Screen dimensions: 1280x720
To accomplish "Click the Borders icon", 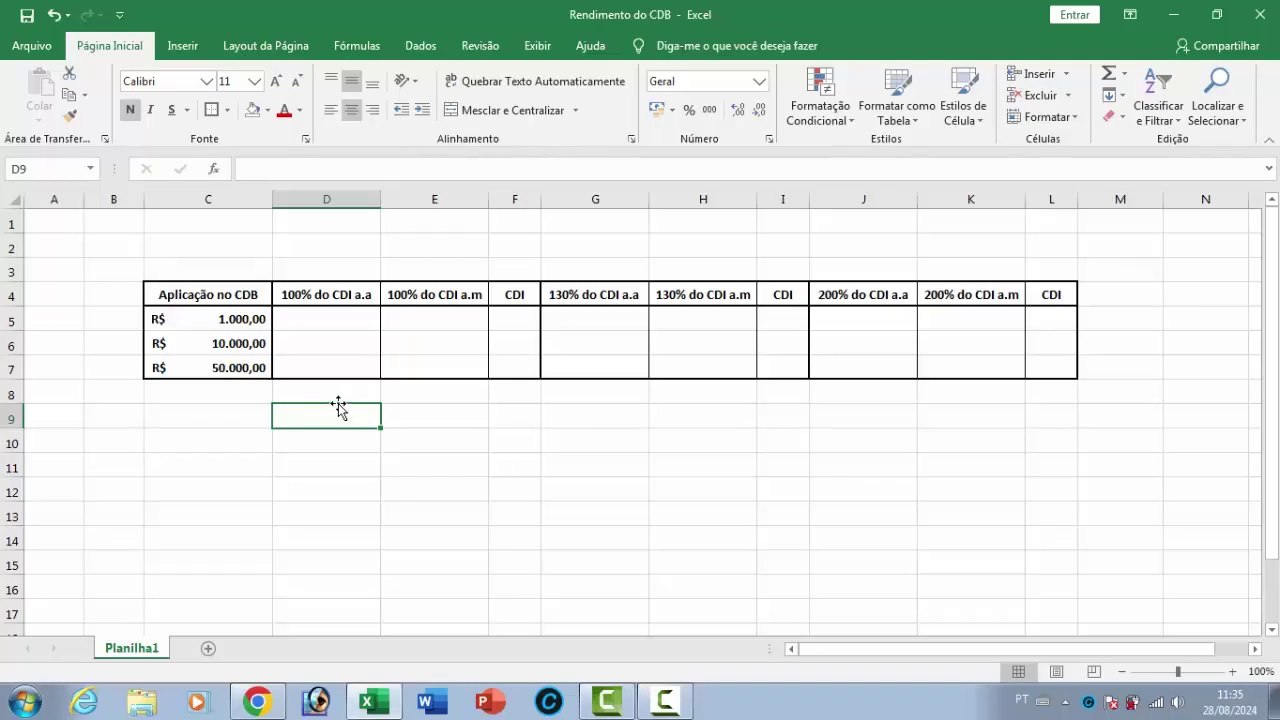I will pos(211,110).
